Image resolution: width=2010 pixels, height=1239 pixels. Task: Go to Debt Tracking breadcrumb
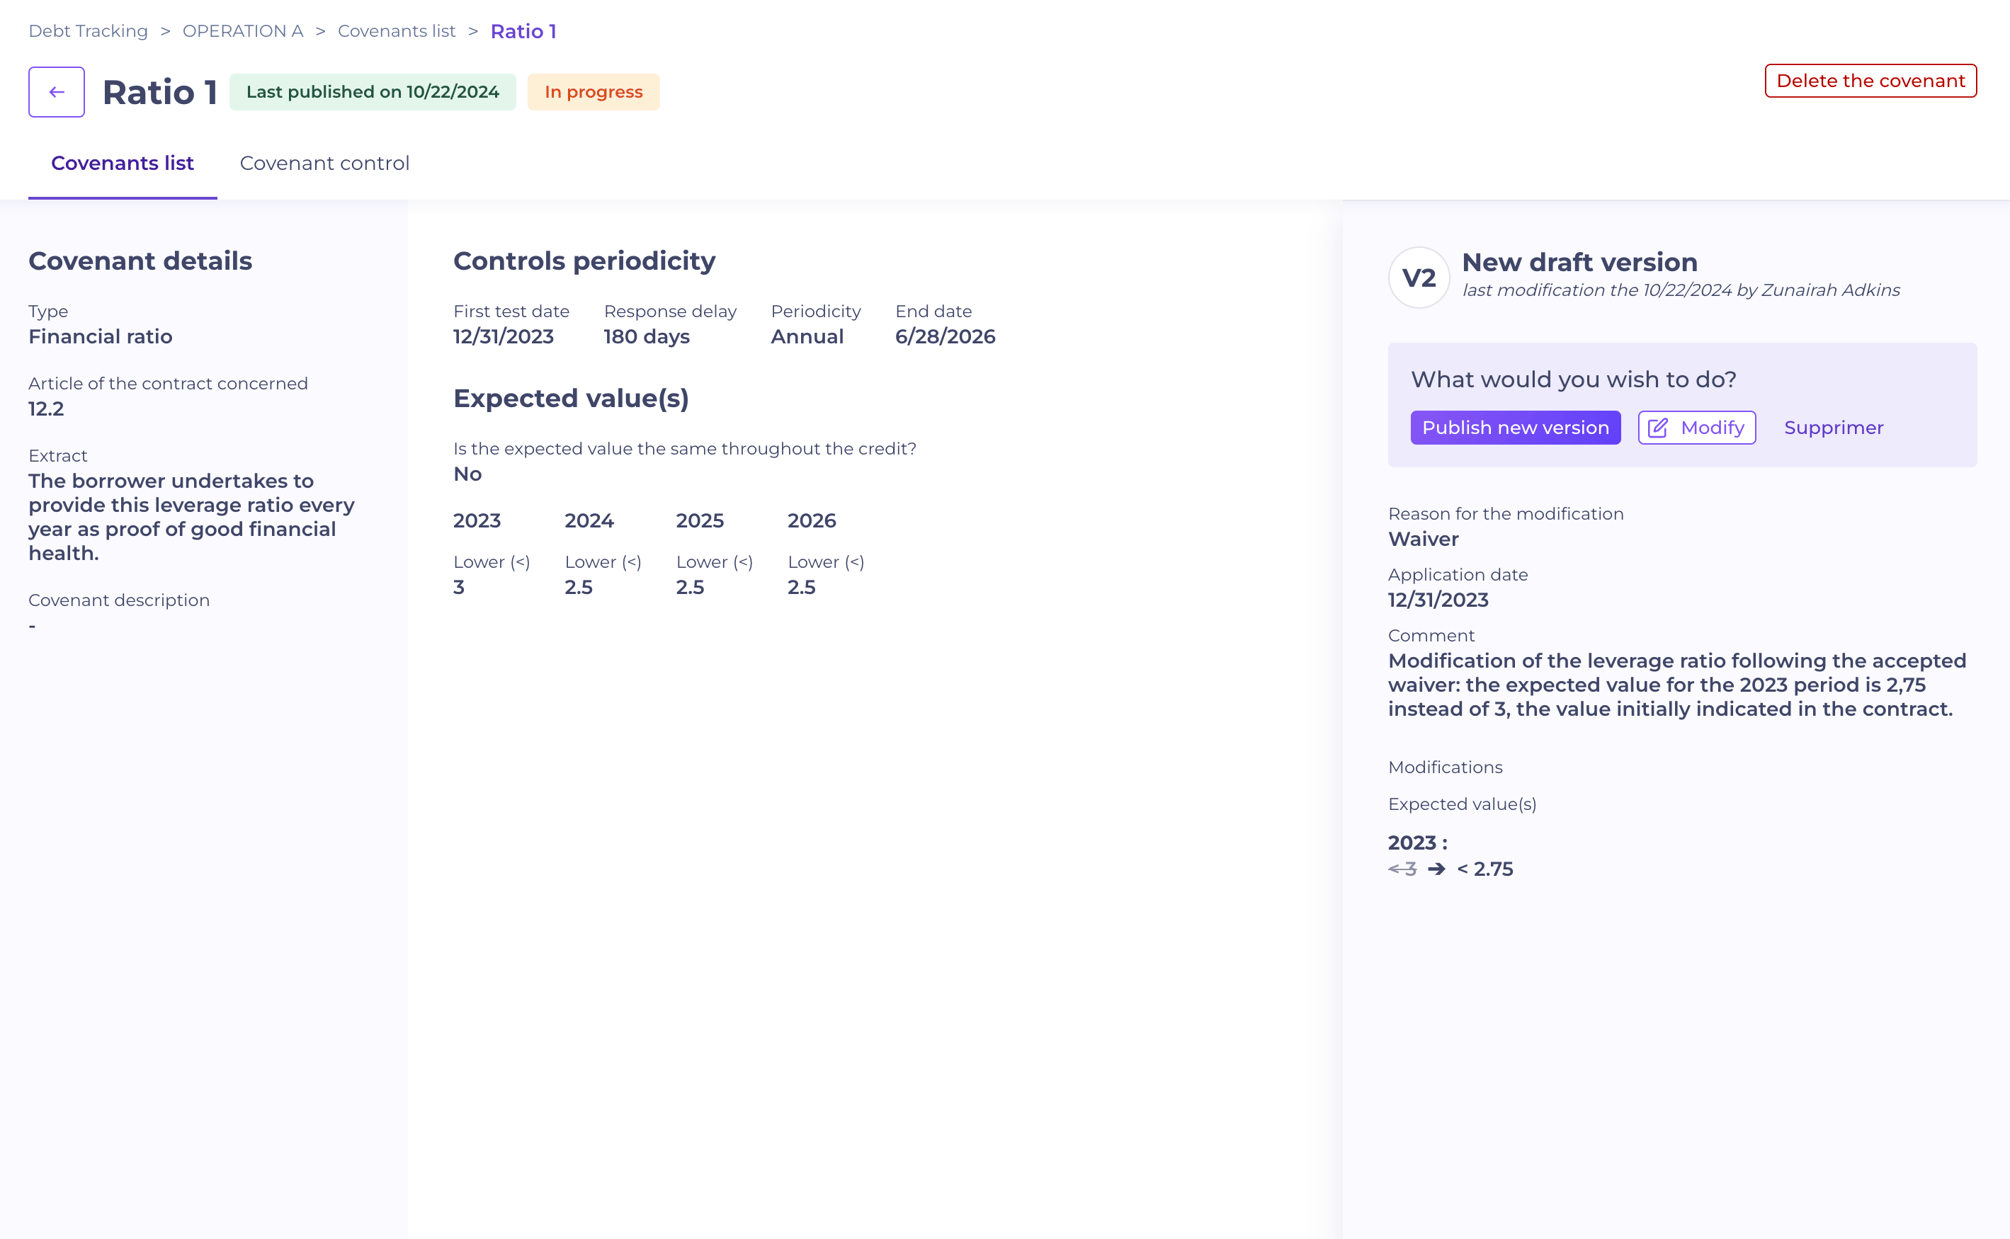[88, 31]
